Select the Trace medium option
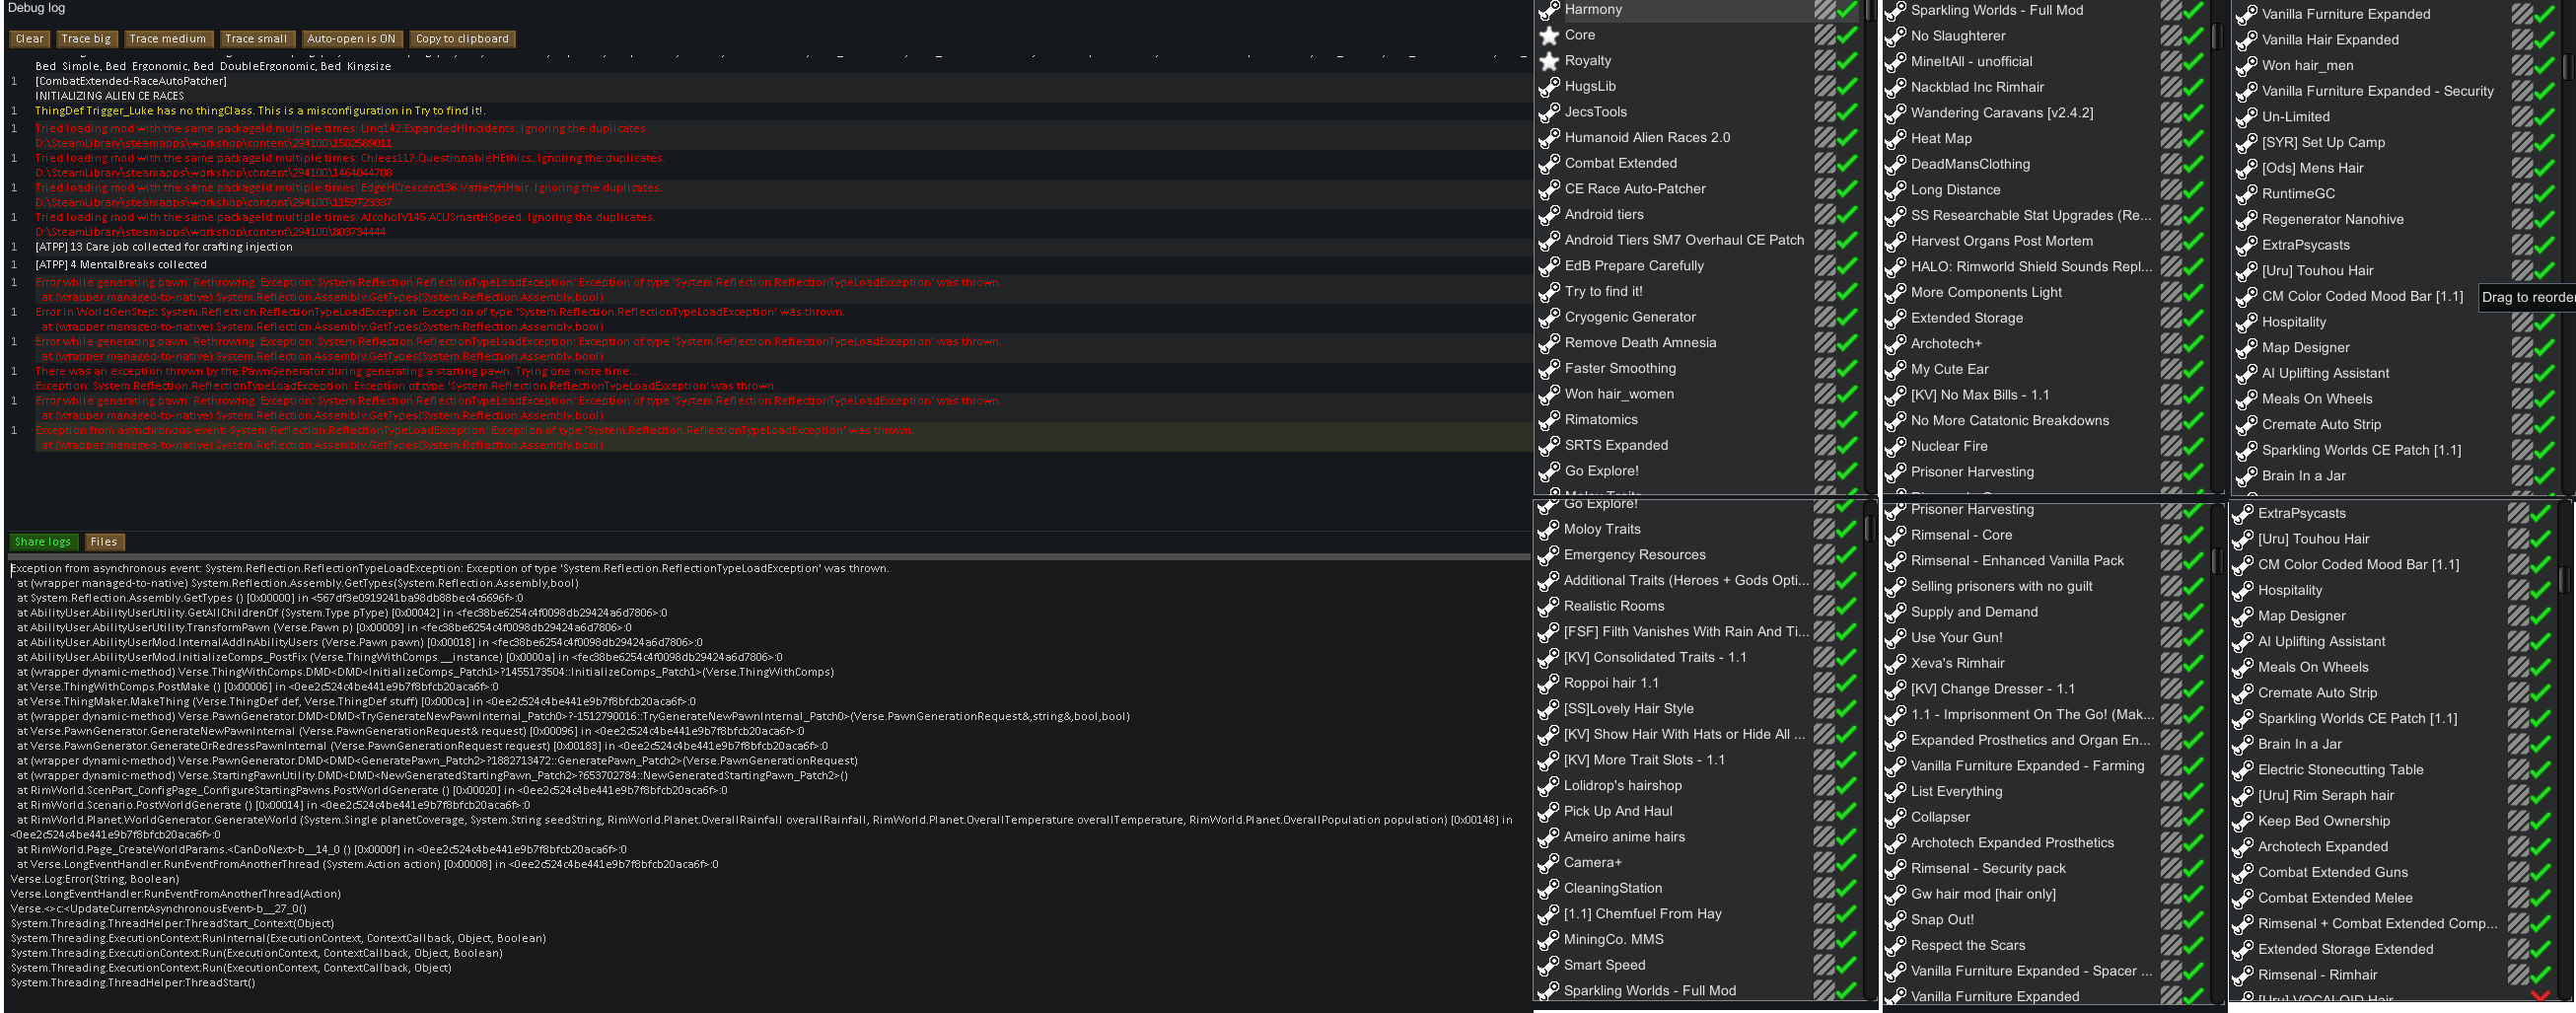 [x=168, y=39]
